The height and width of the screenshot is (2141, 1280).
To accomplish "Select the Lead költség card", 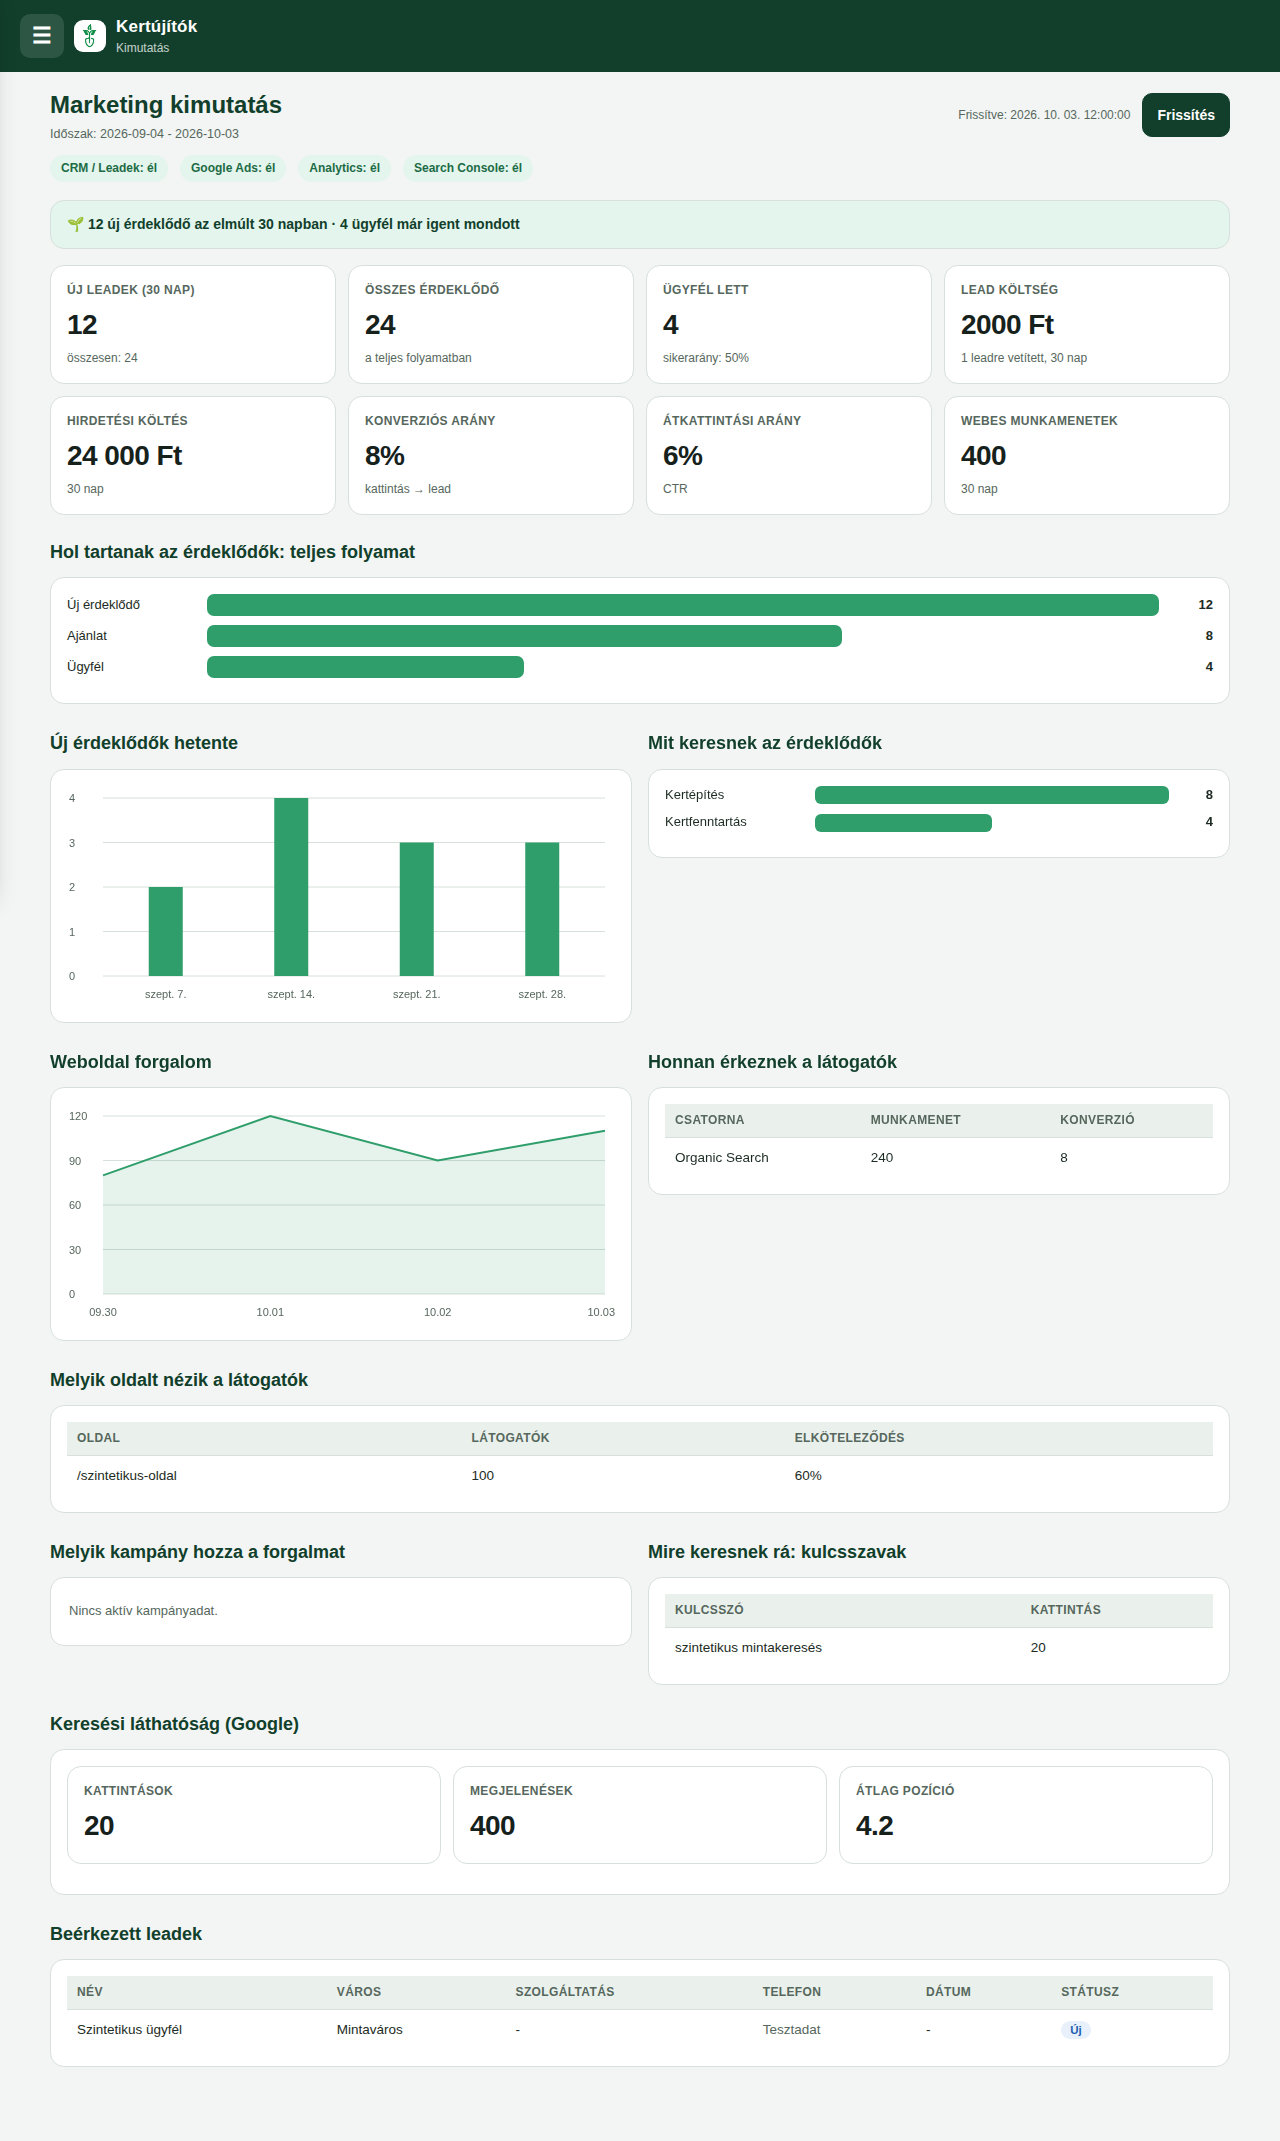I will [1087, 324].
